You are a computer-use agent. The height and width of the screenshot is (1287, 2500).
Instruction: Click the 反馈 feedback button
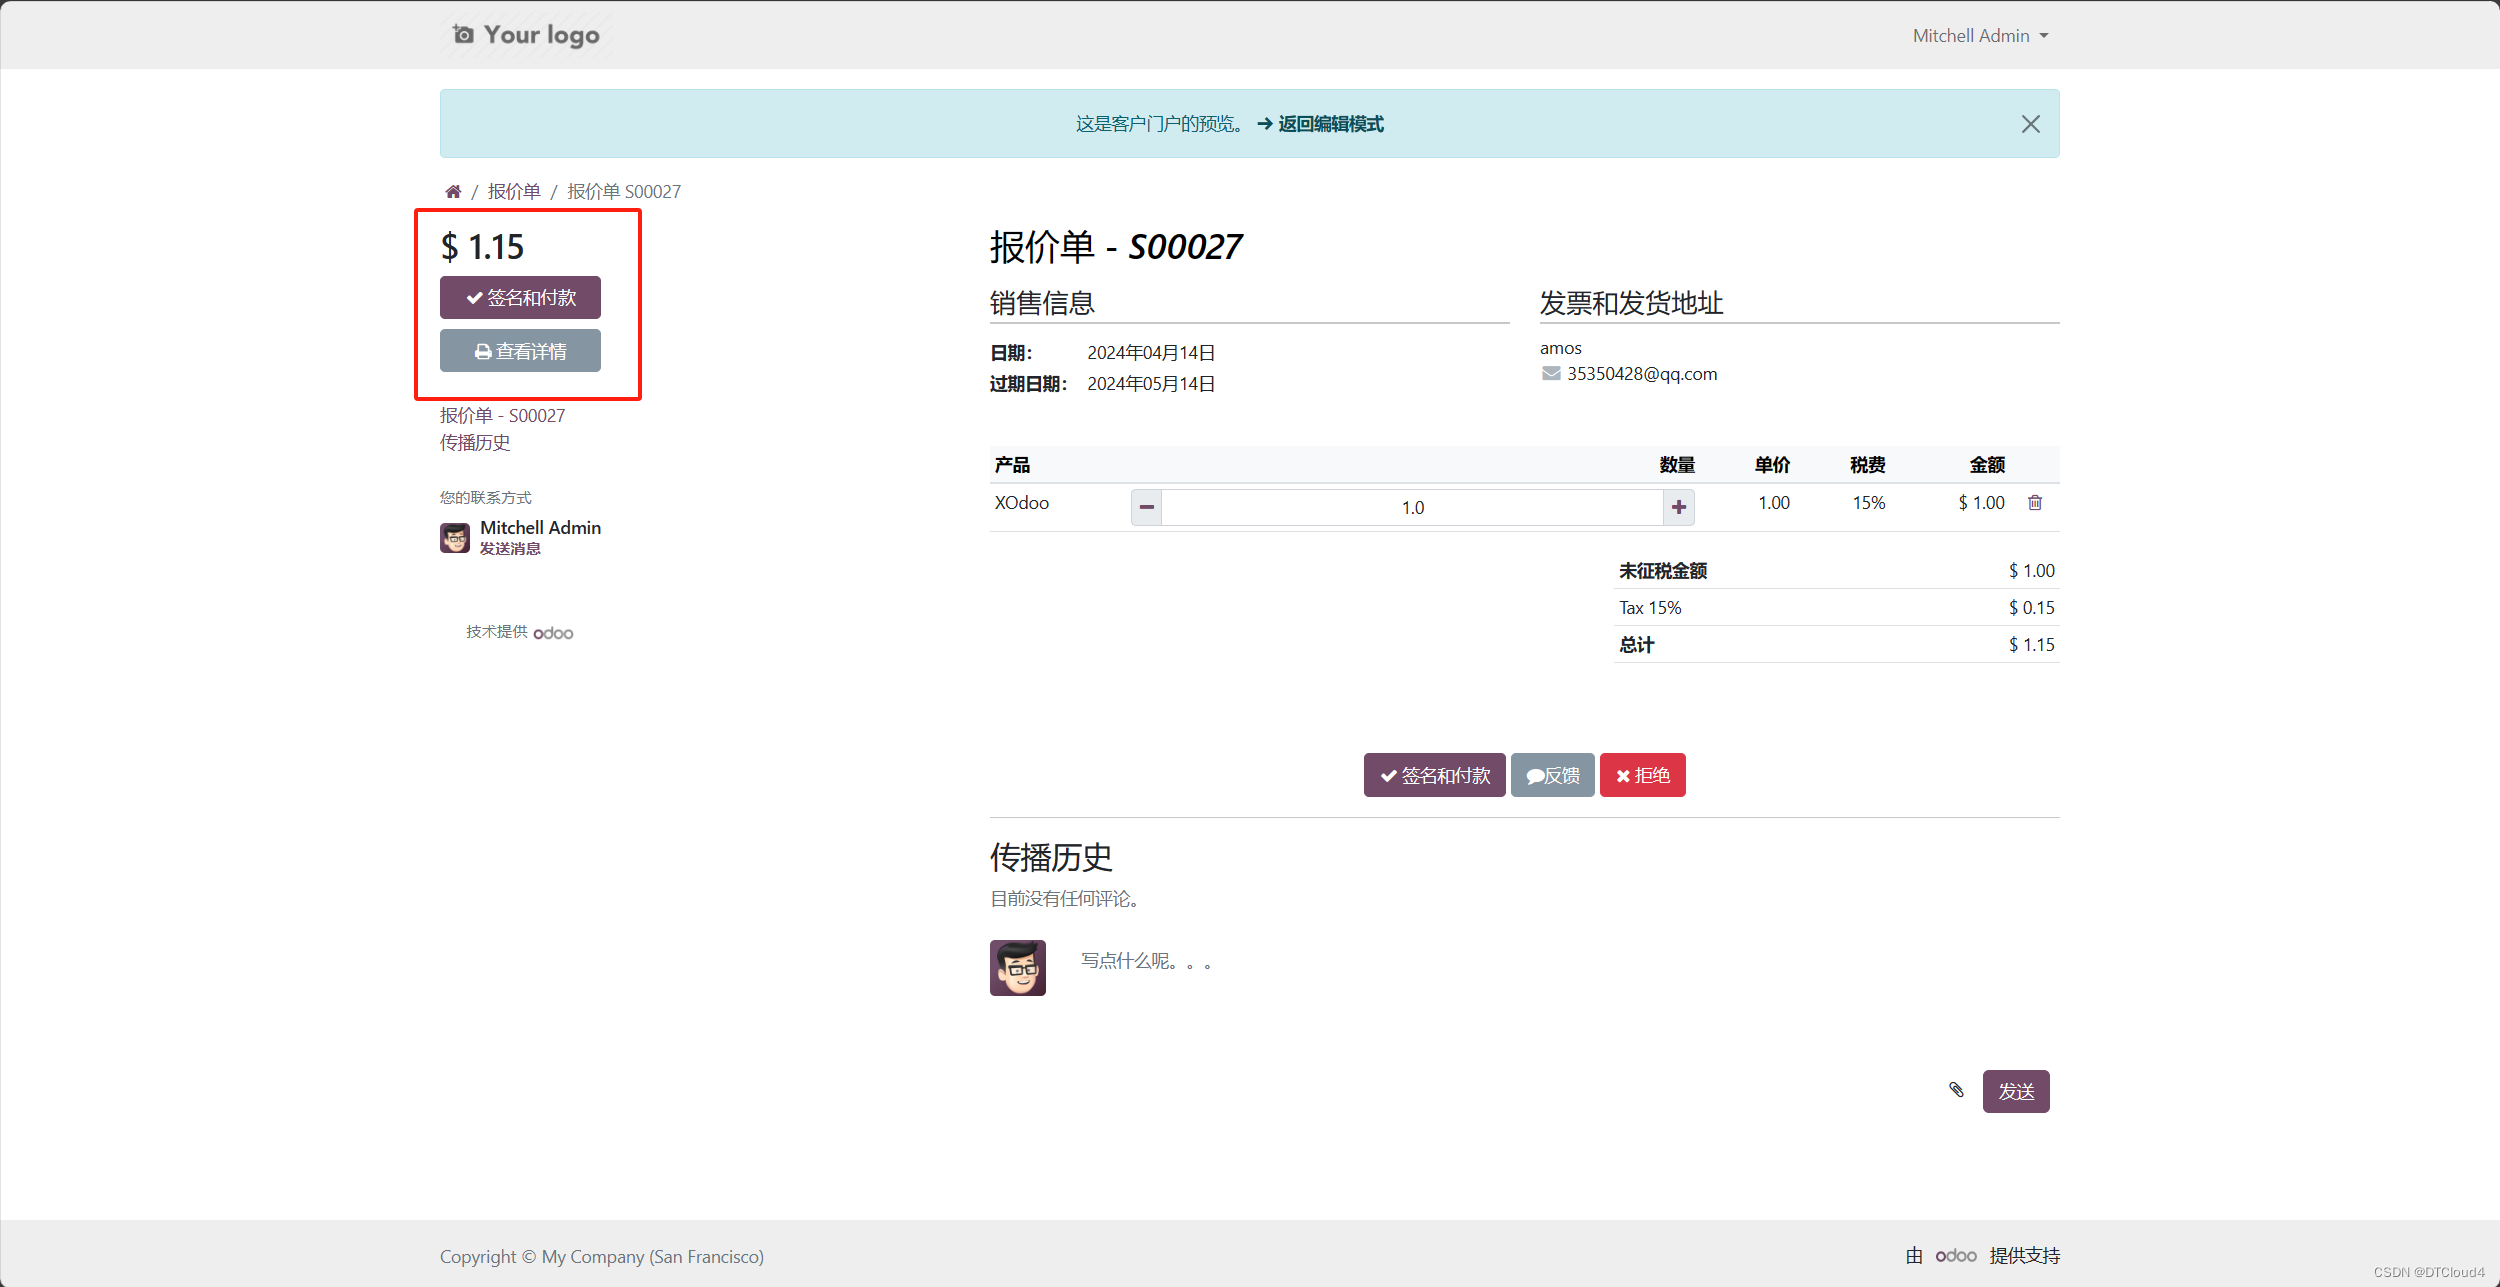[1552, 775]
